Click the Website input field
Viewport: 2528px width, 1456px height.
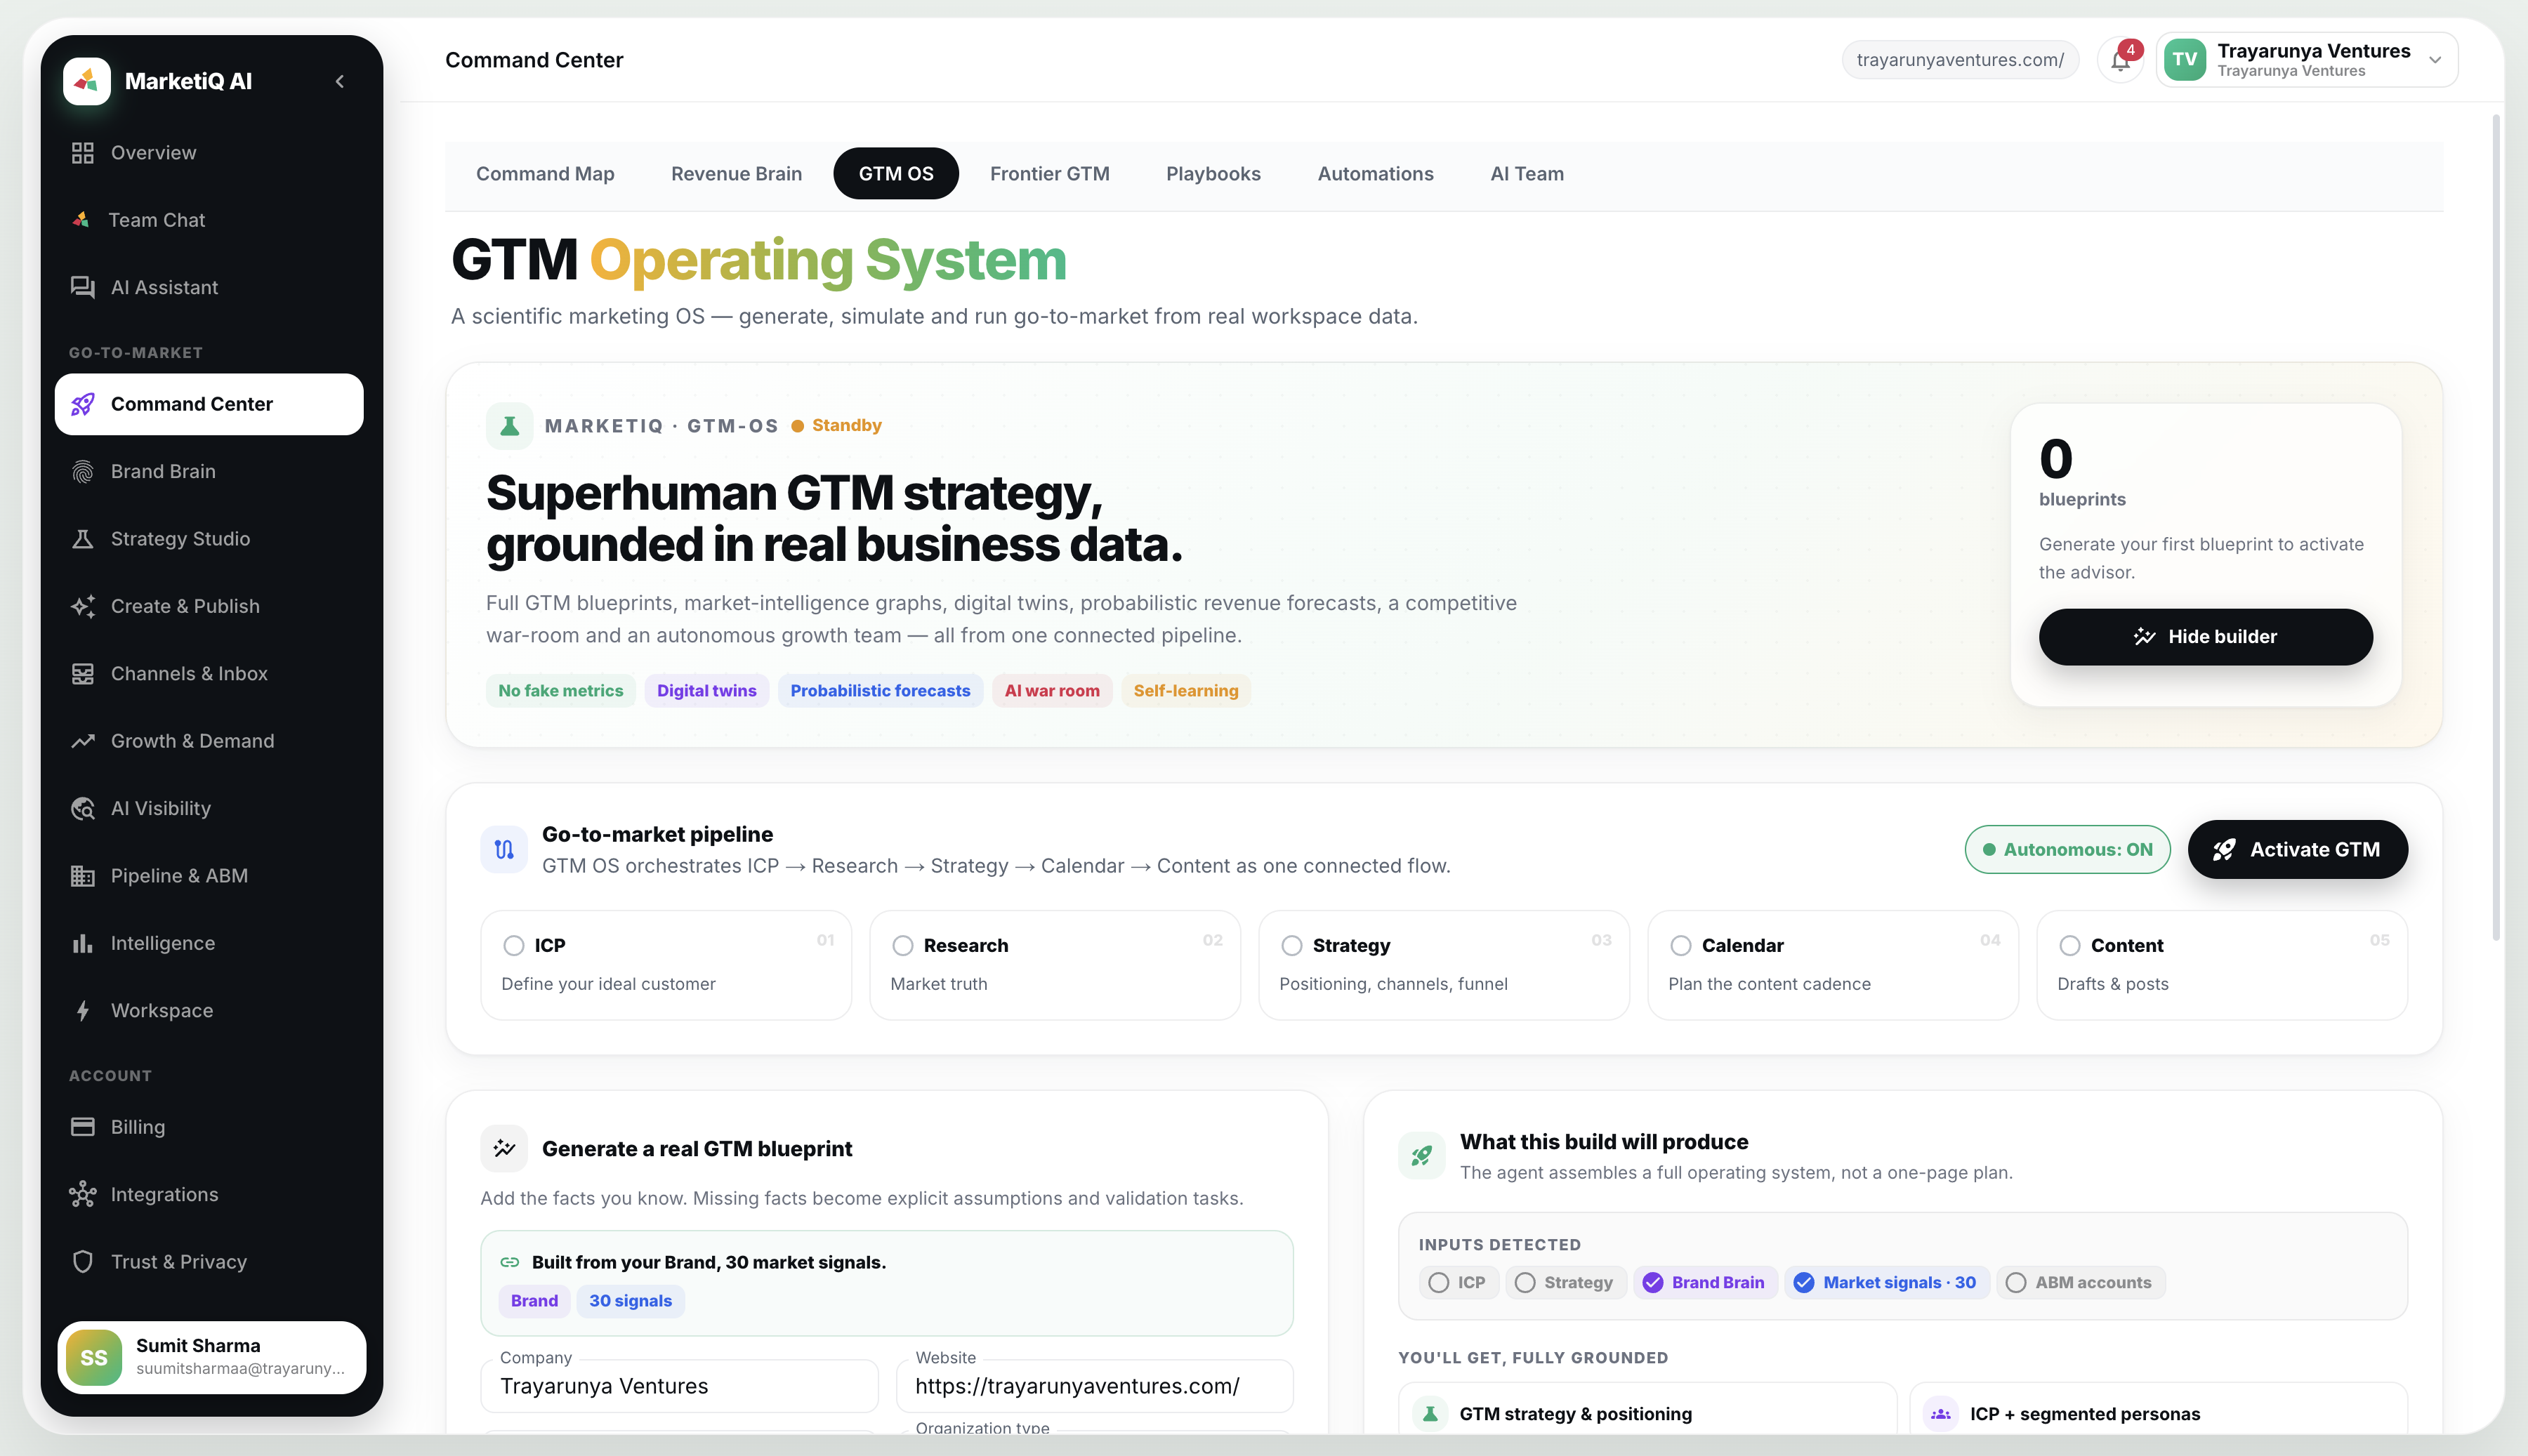[1095, 1386]
